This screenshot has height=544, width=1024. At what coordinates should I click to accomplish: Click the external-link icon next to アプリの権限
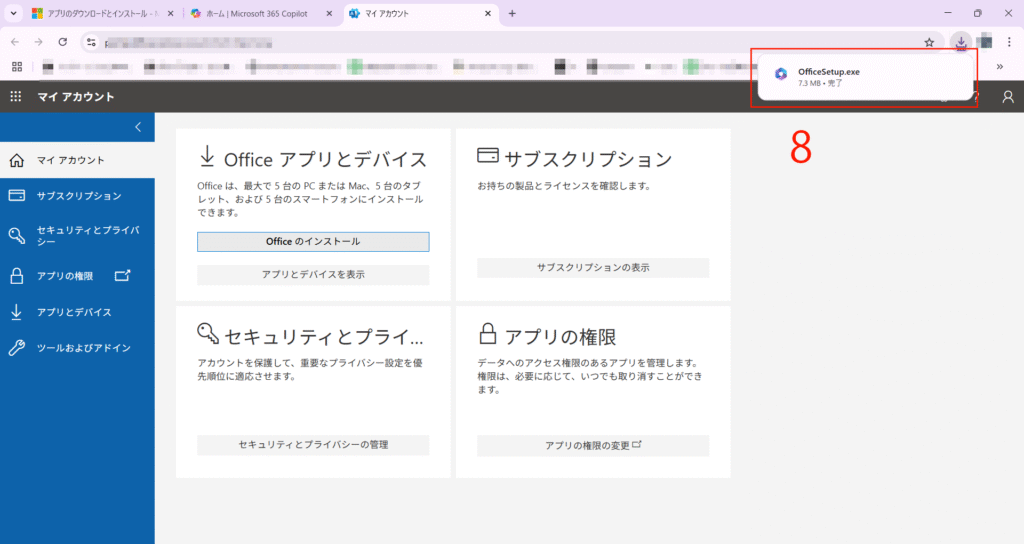[122, 276]
